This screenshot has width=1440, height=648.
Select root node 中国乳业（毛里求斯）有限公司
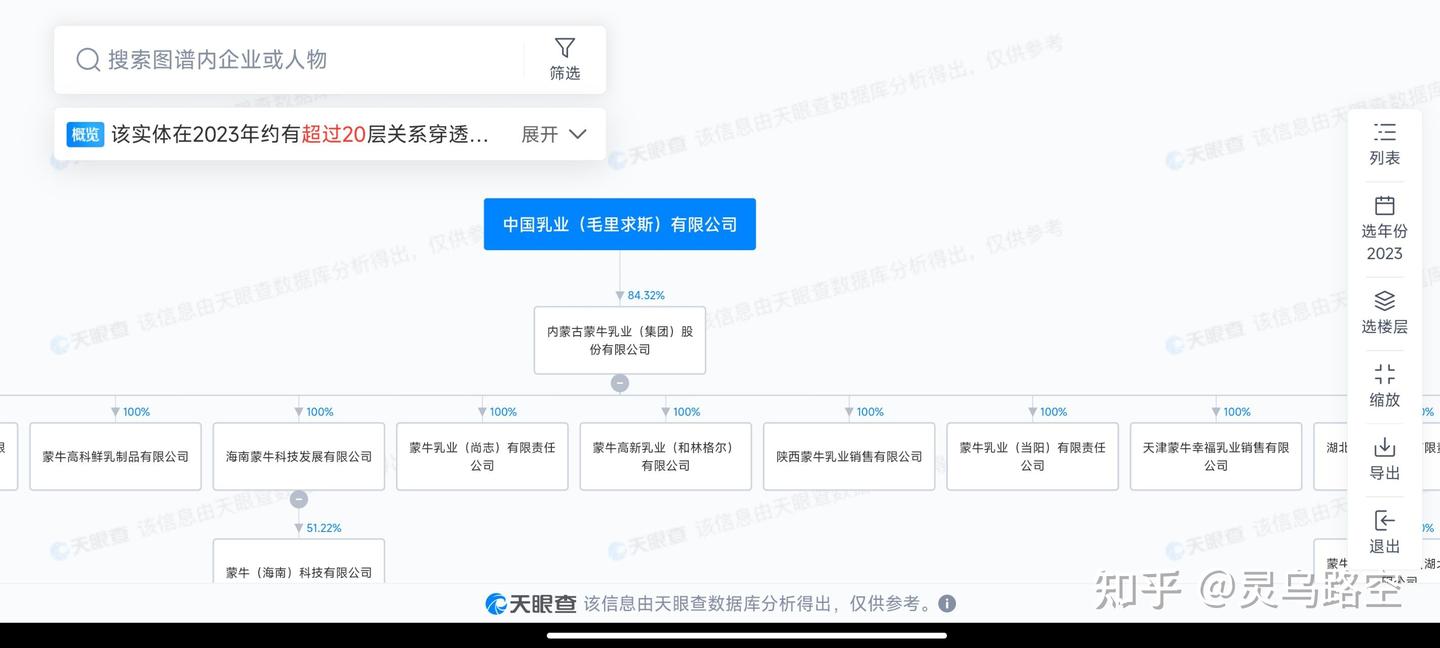[x=620, y=224]
